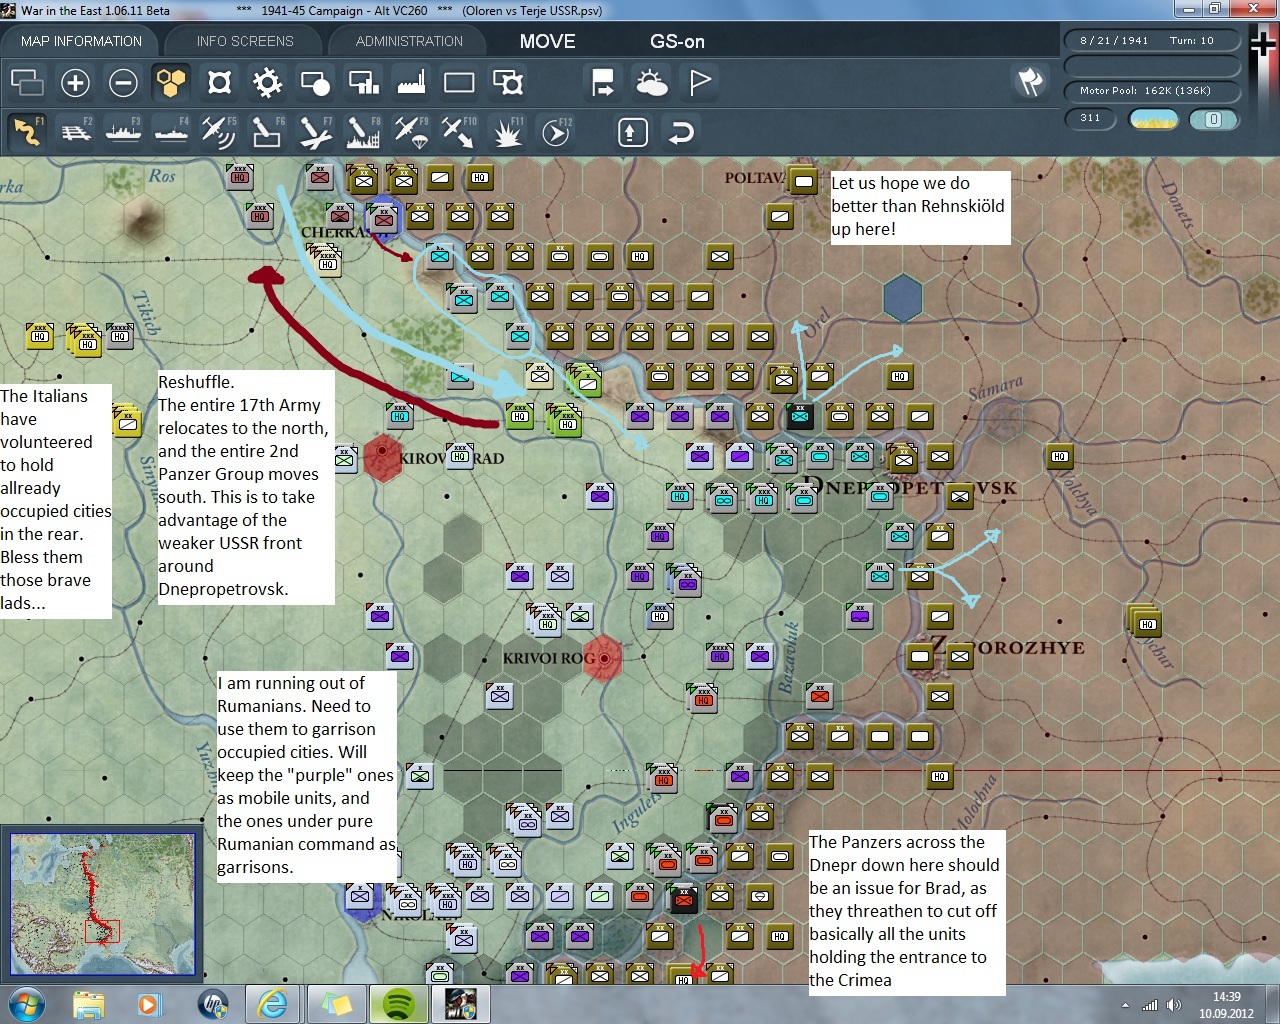Select the Soviet HQ counter by Volchya river
The height and width of the screenshot is (1024, 1280).
tap(1060, 457)
